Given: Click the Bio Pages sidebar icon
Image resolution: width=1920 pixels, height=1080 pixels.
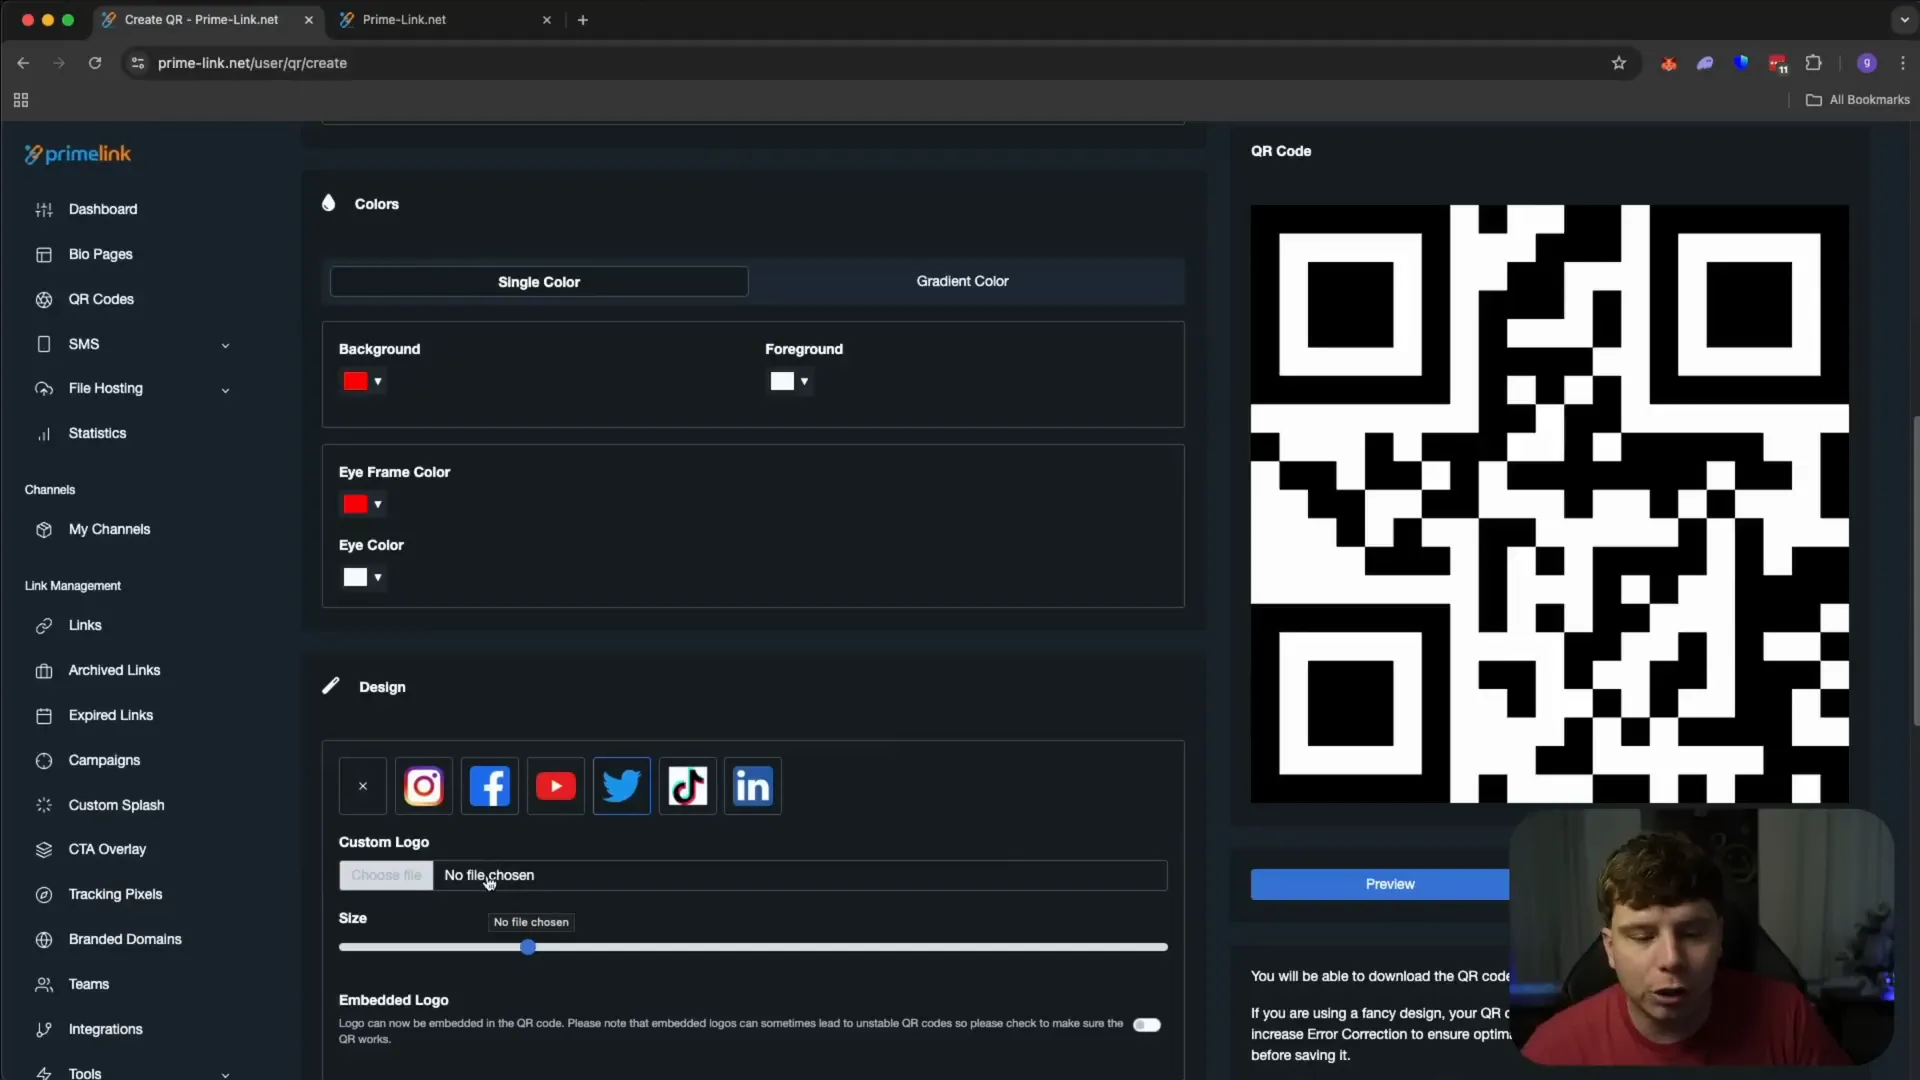Looking at the screenshot, I should coord(44,254).
